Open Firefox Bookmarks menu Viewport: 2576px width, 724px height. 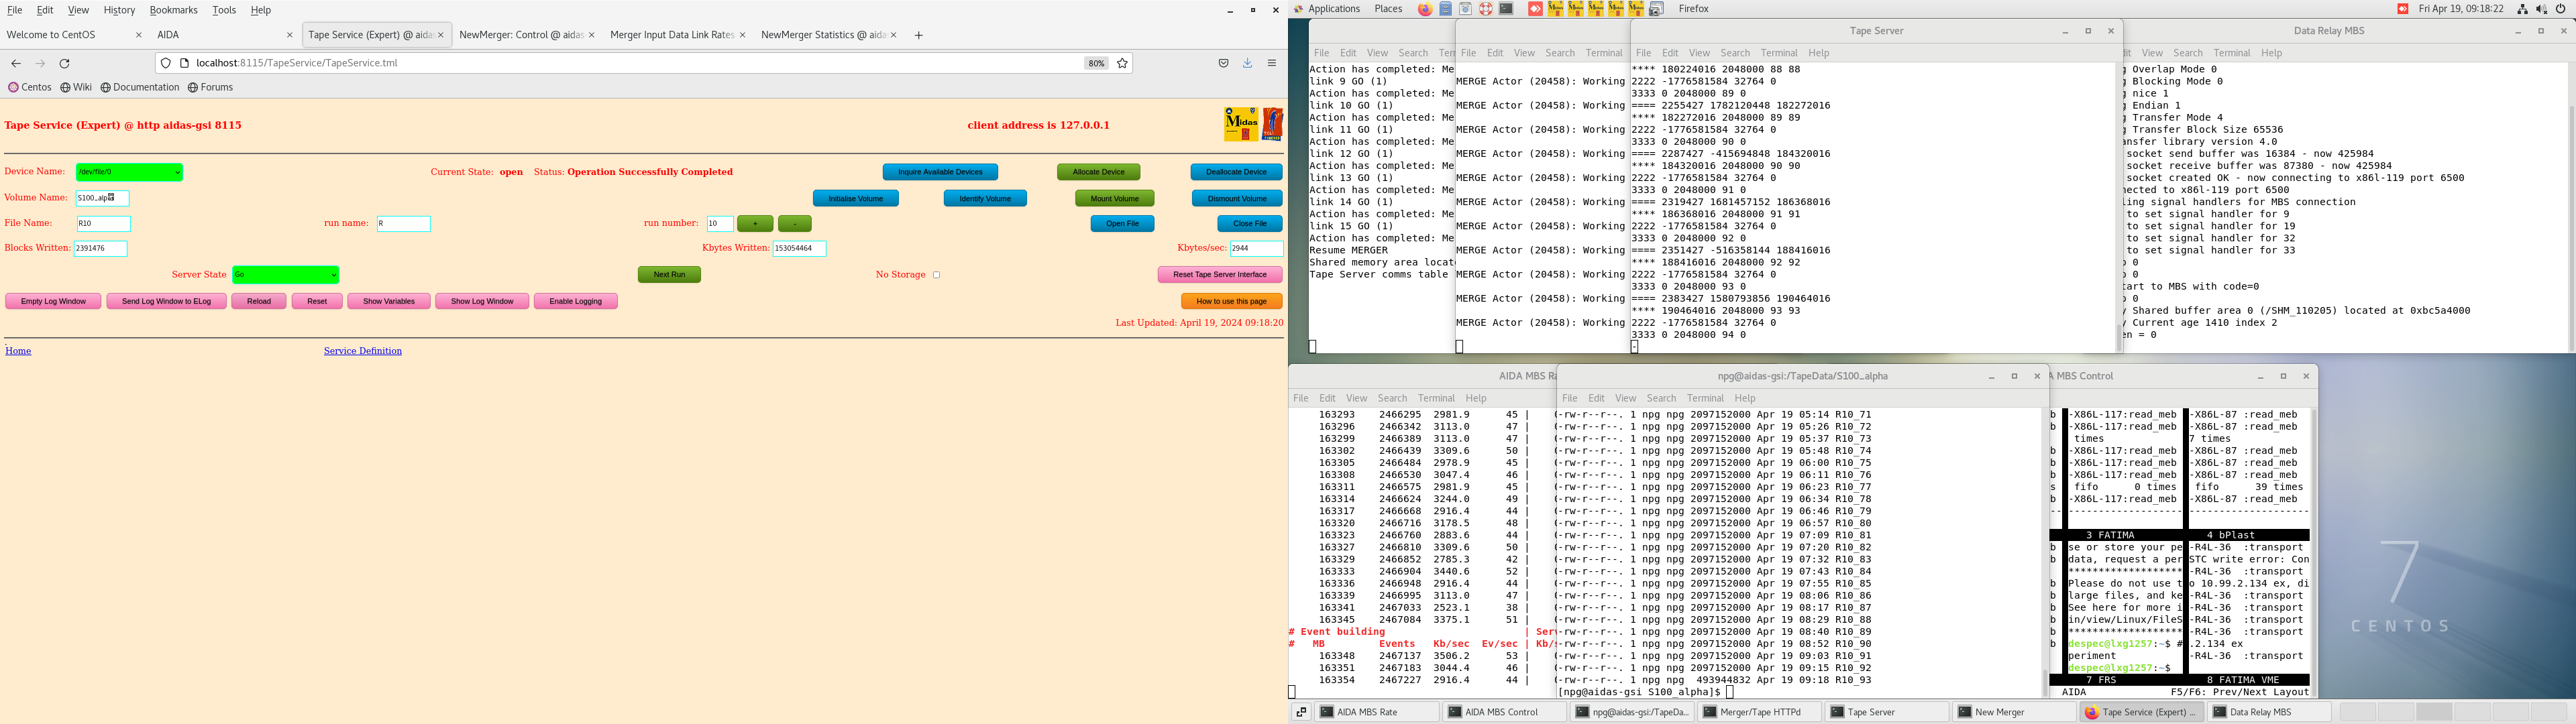click(x=173, y=10)
